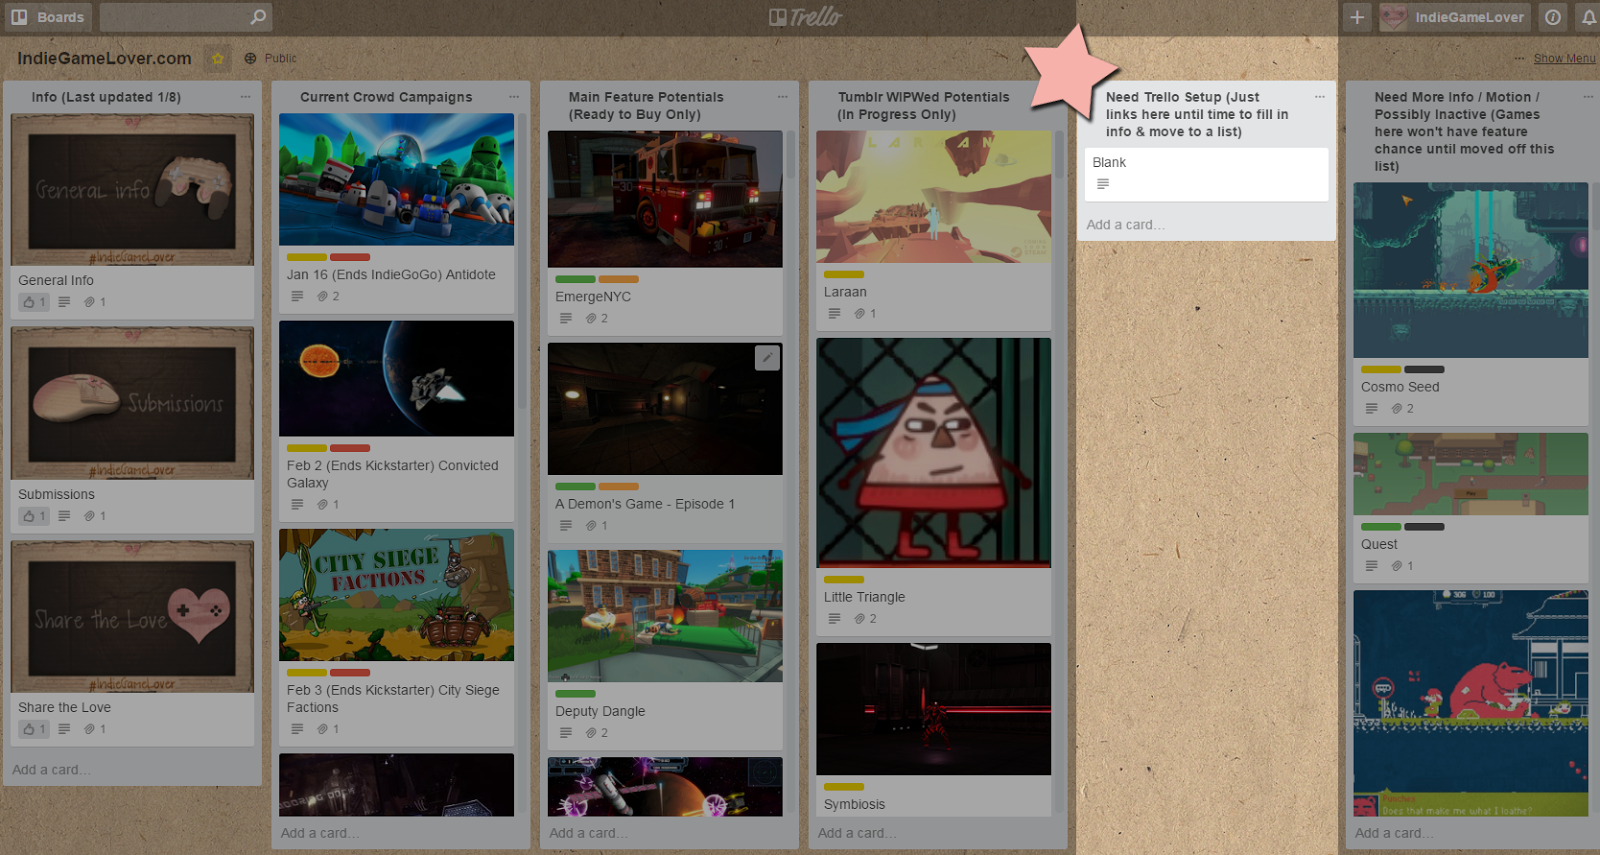This screenshot has width=1600, height=855.
Task: Click the description icon on Blank card
Action: pos(1103,184)
